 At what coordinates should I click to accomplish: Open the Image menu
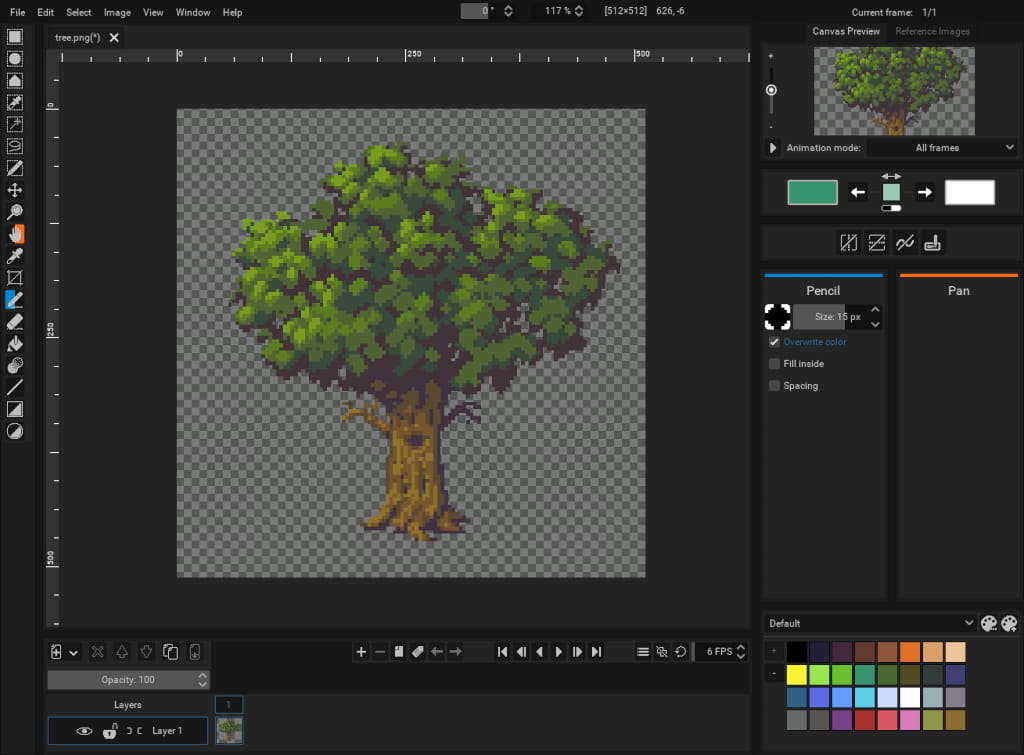point(117,12)
